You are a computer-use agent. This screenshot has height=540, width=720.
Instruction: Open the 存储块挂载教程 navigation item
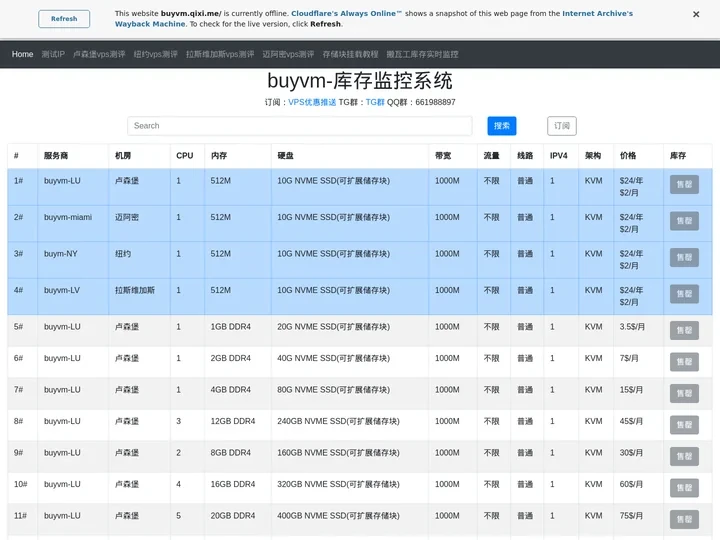coord(350,54)
